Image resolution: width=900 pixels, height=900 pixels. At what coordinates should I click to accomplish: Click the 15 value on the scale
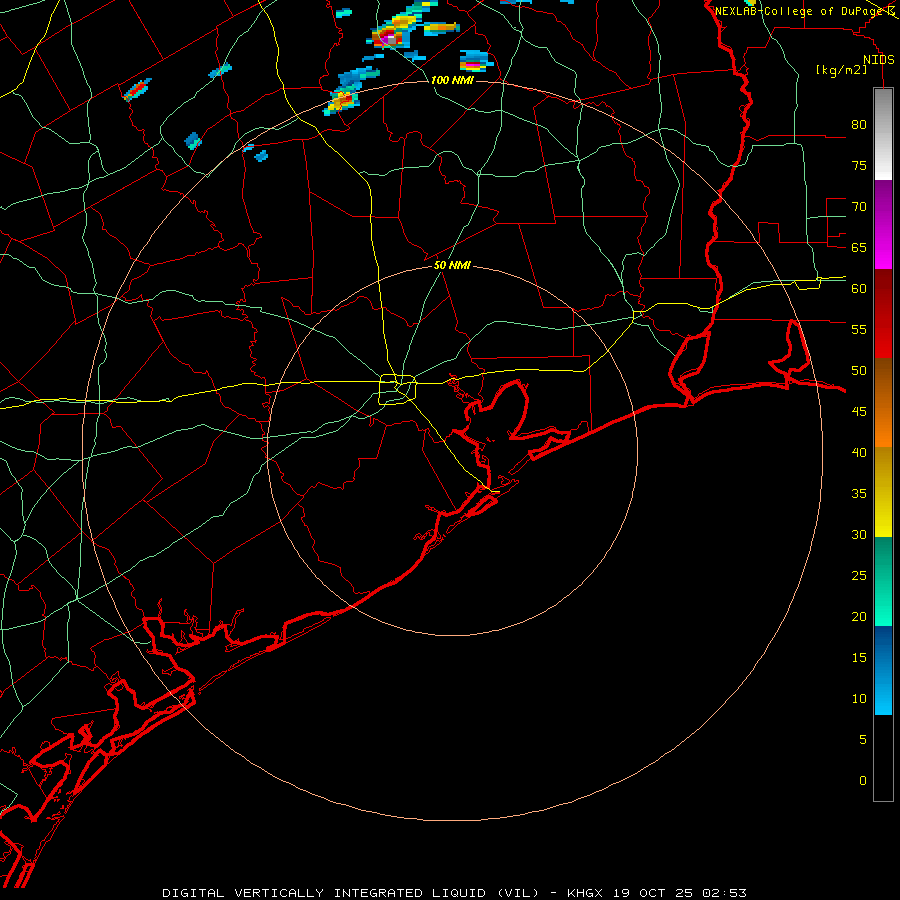tap(859, 658)
